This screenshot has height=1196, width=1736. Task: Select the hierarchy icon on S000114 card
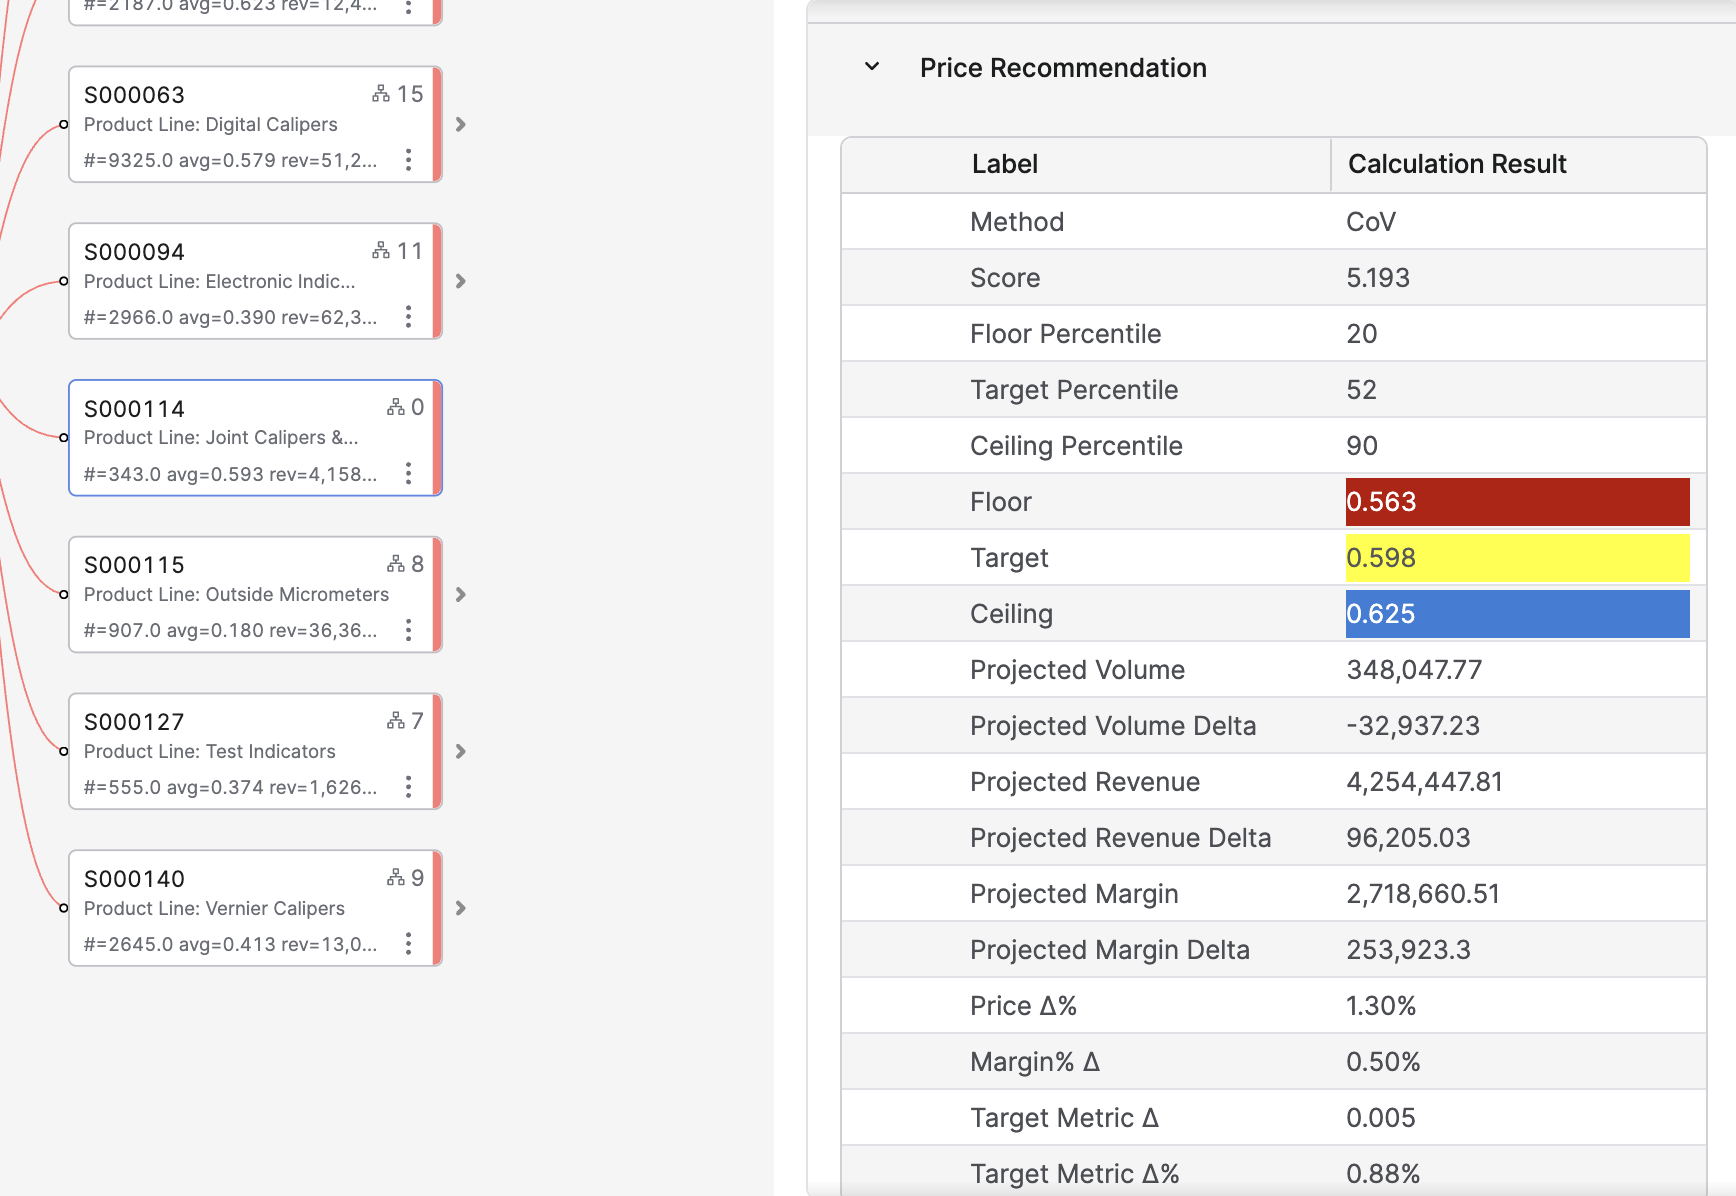(397, 407)
